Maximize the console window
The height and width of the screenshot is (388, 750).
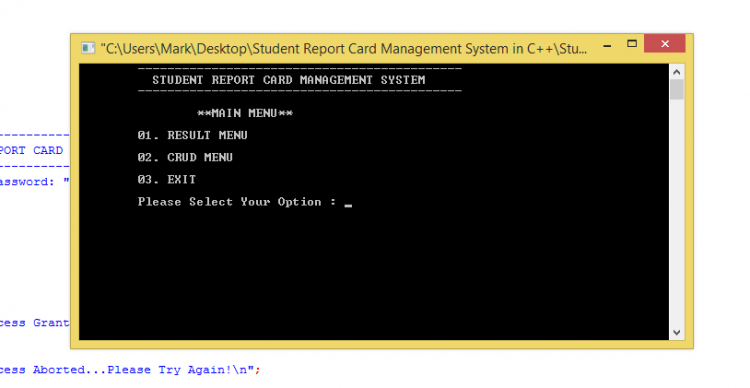pos(632,44)
